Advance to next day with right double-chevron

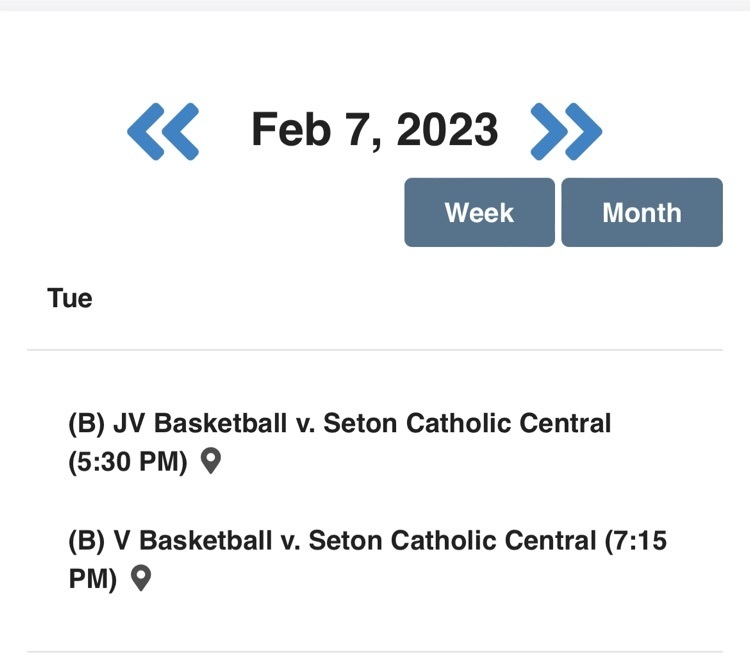pos(566,131)
